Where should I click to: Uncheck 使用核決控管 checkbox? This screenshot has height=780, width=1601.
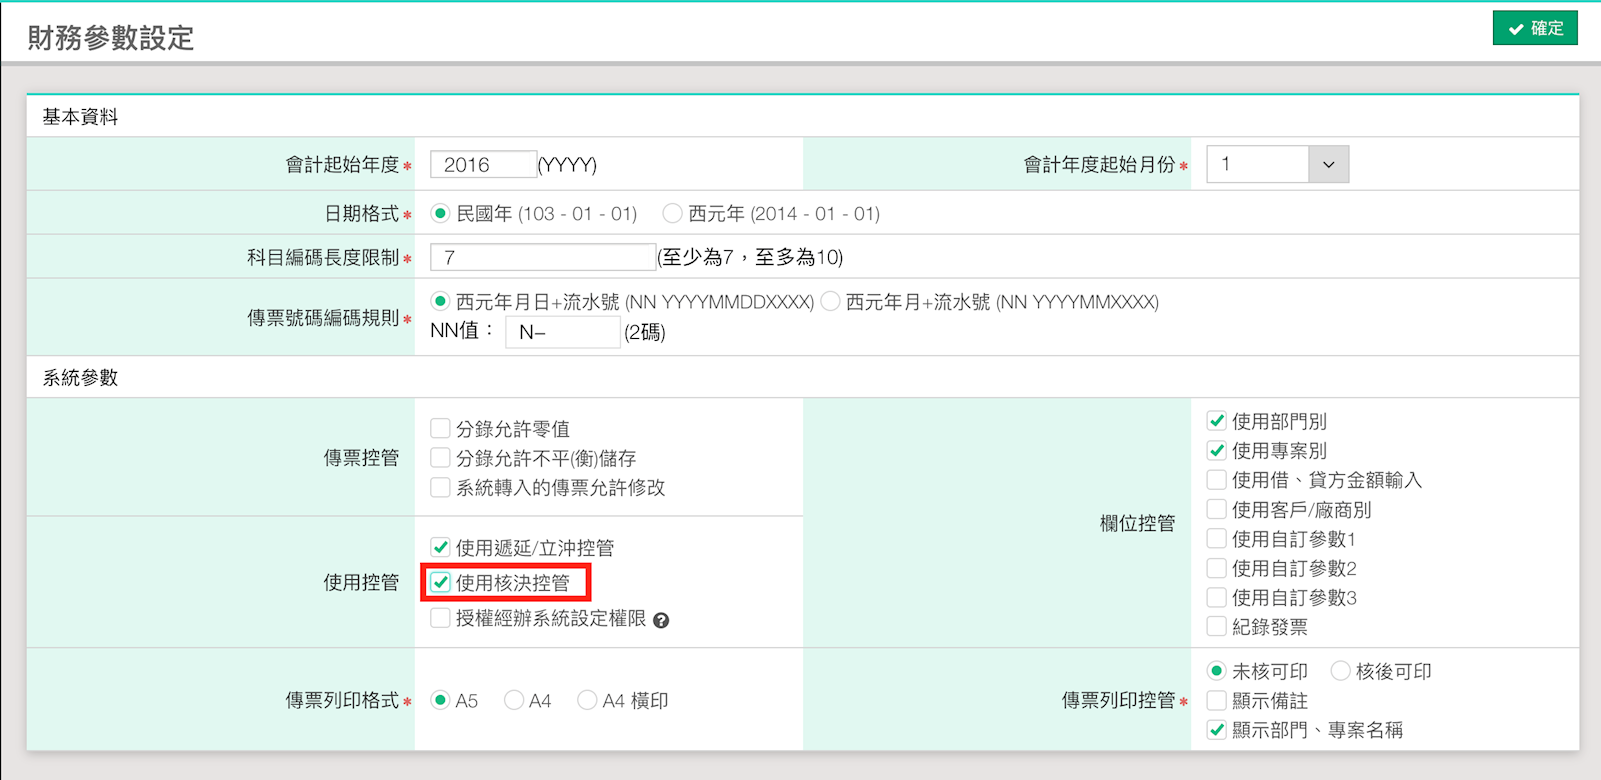(440, 582)
